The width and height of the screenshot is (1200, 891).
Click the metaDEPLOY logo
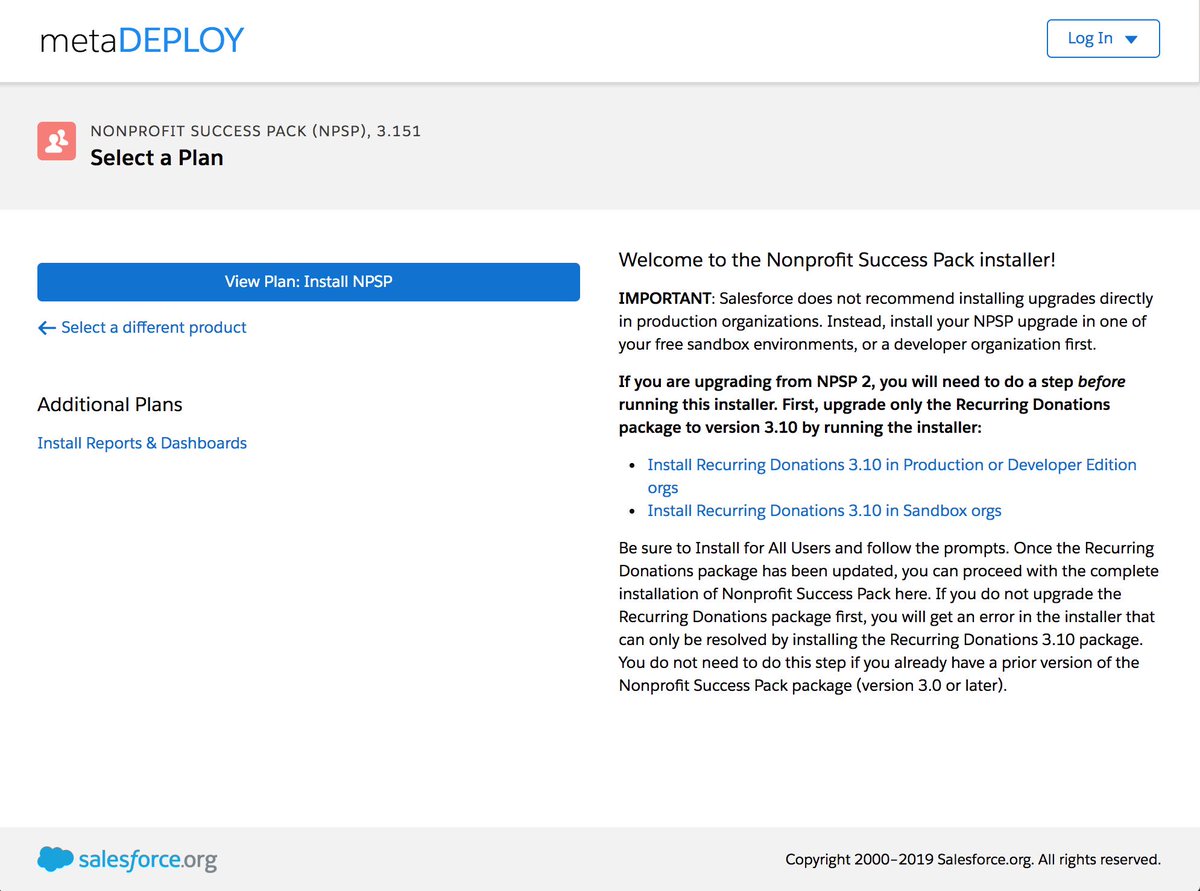[141, 40]
